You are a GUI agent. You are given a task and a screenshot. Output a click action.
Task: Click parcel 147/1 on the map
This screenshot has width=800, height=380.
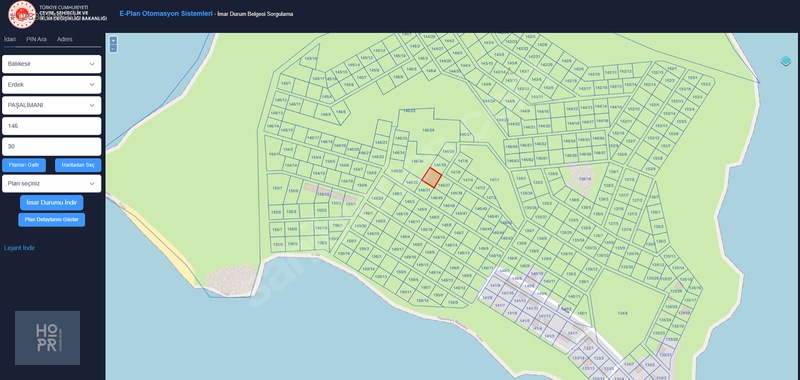(x=494, y=180)
